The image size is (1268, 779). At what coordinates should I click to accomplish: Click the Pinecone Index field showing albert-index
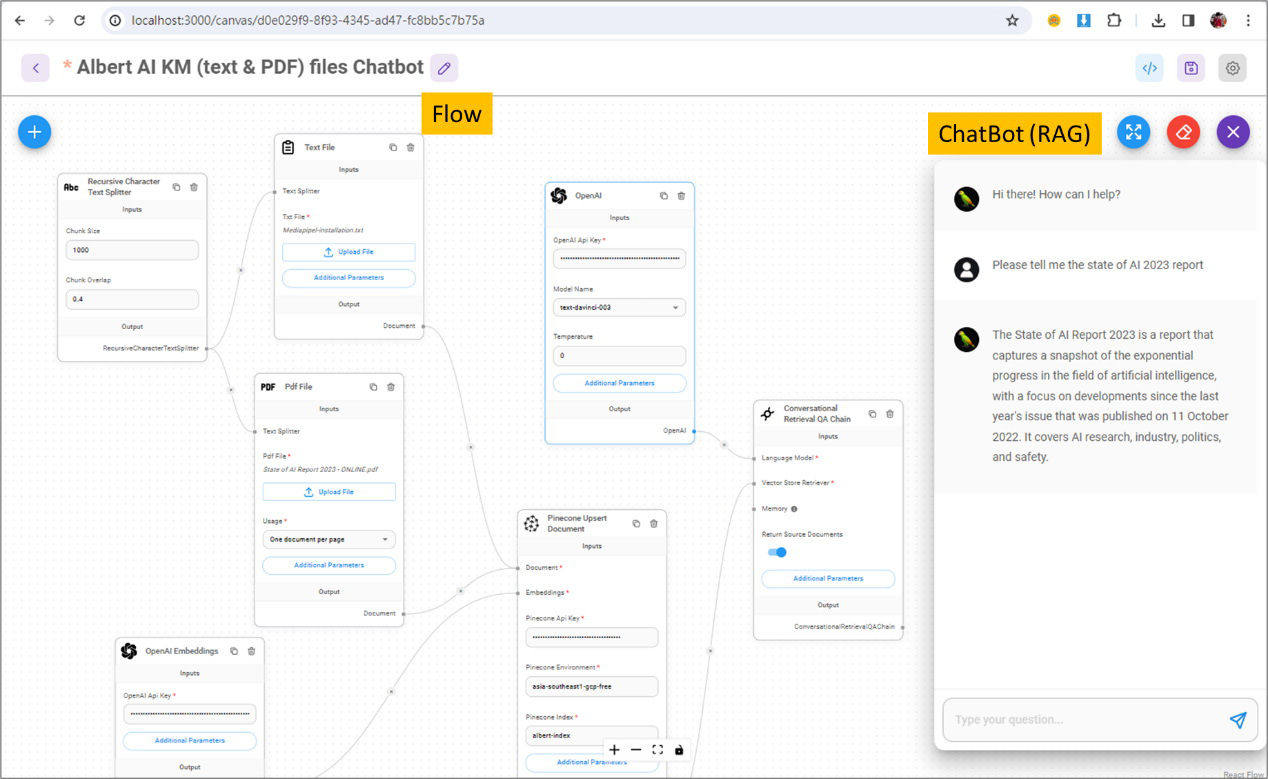[x=592, y=735]
